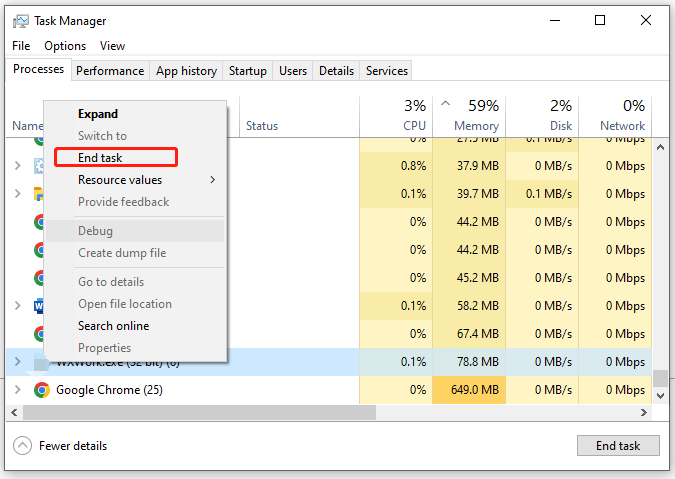Expand the Word process group chevron
Viewport: 675px width, 479px height.
[x=18, y=306]
